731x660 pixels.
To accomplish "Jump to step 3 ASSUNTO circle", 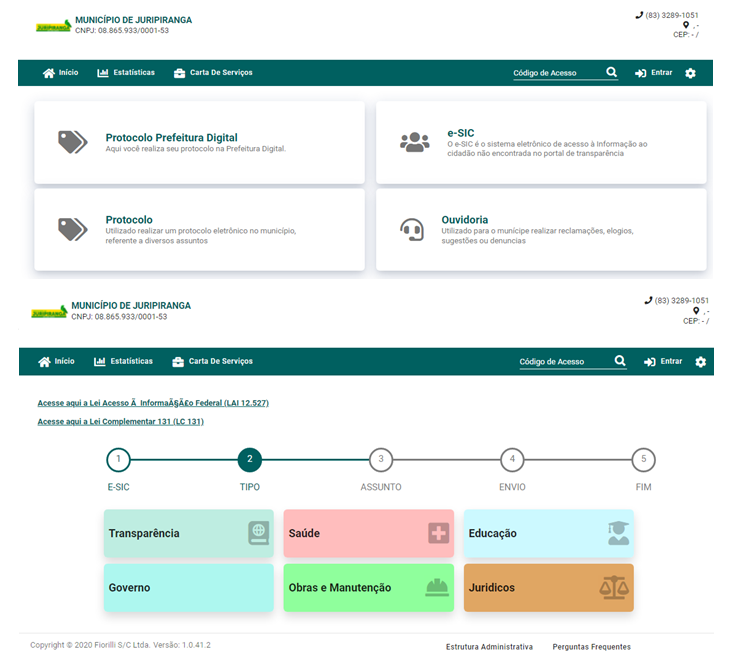I will tap(380, 460).
